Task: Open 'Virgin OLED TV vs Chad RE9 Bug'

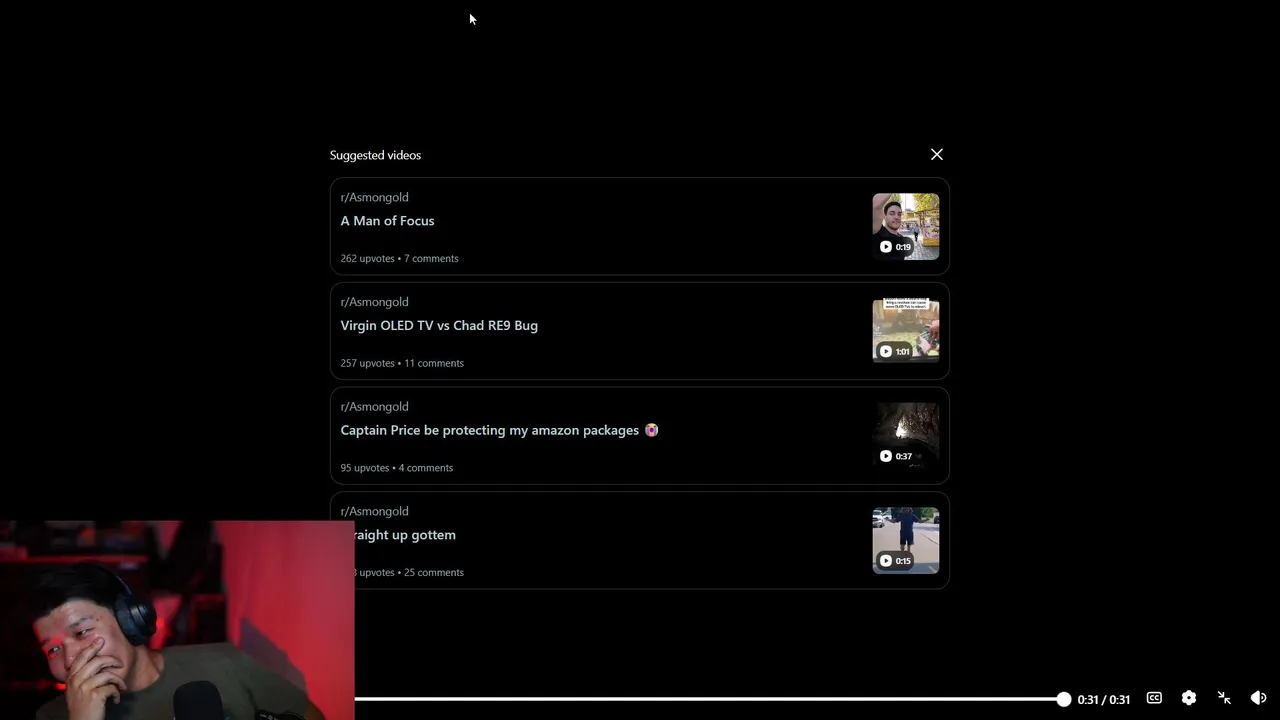Action: pyautogui.click(x=439, y=325)
